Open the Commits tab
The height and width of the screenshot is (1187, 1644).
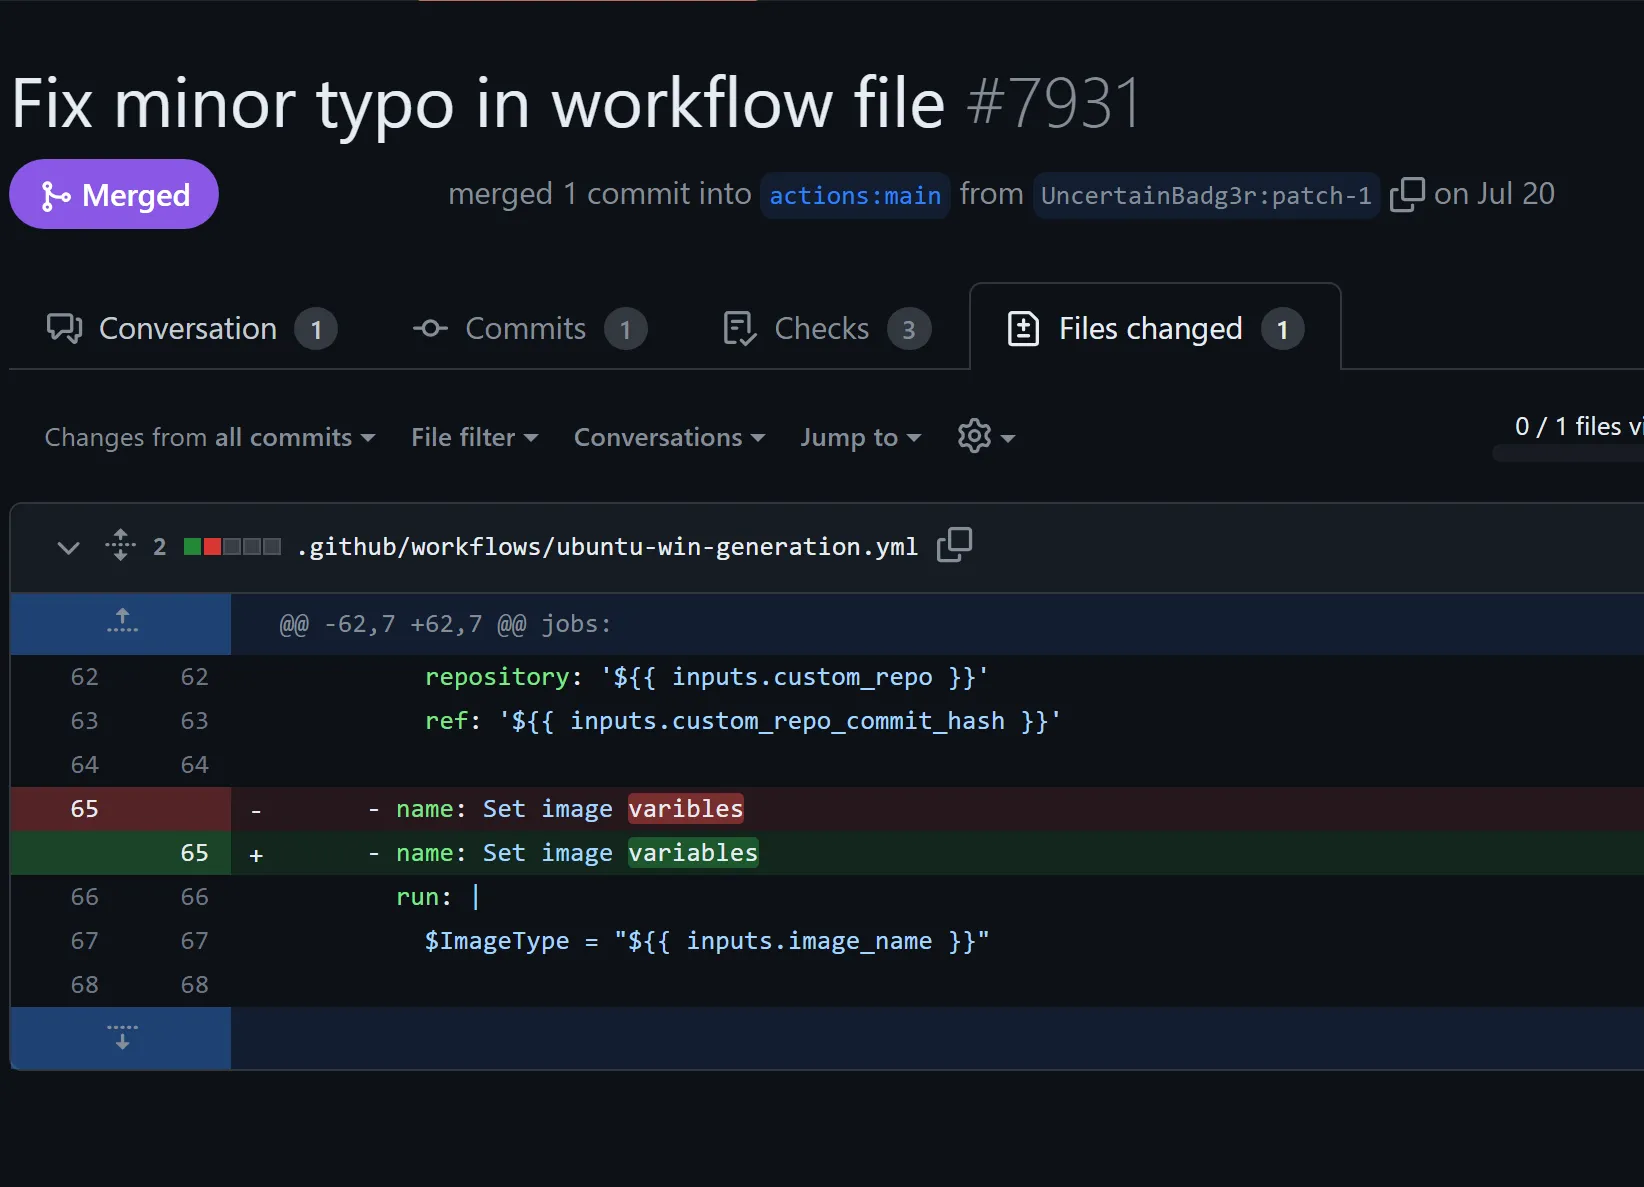529,329
